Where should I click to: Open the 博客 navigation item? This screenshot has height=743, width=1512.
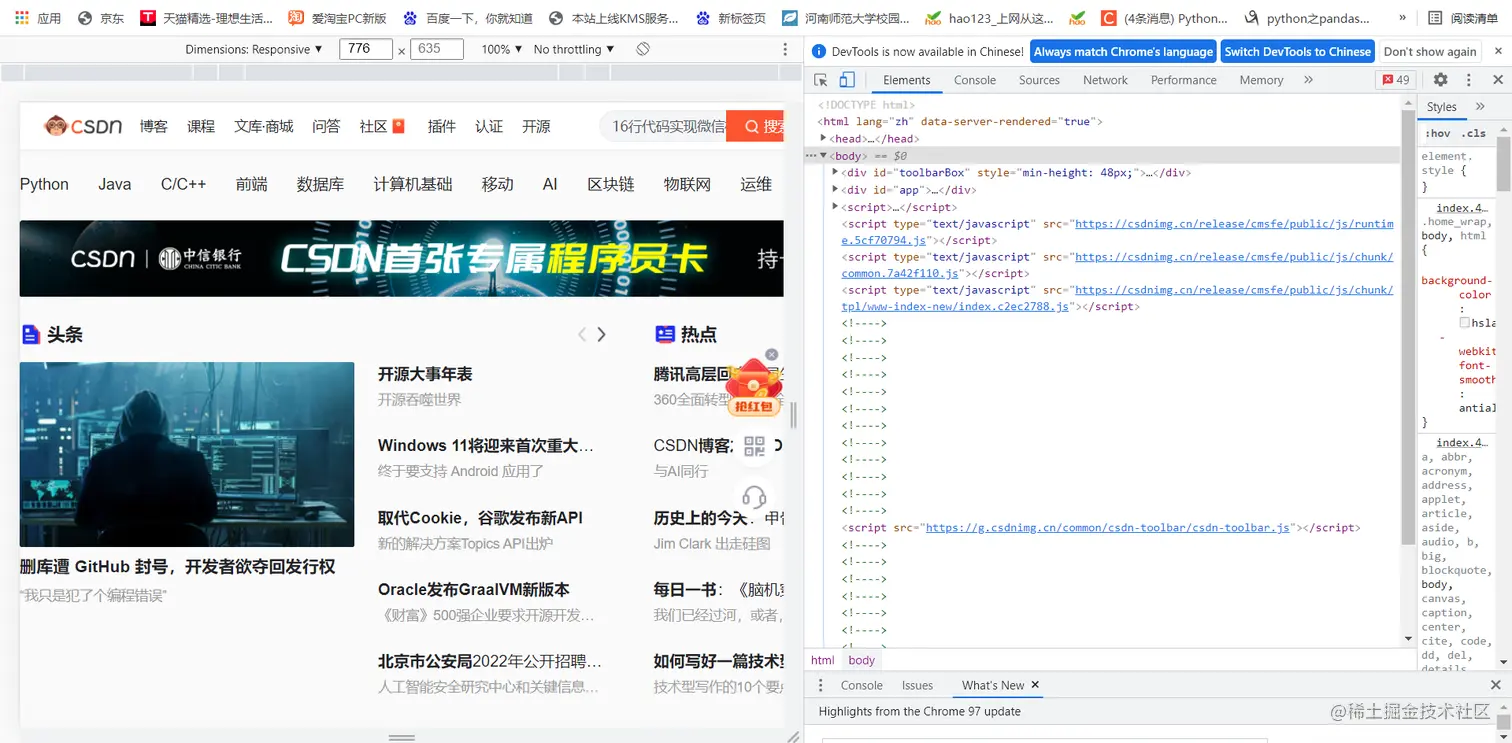154,126
